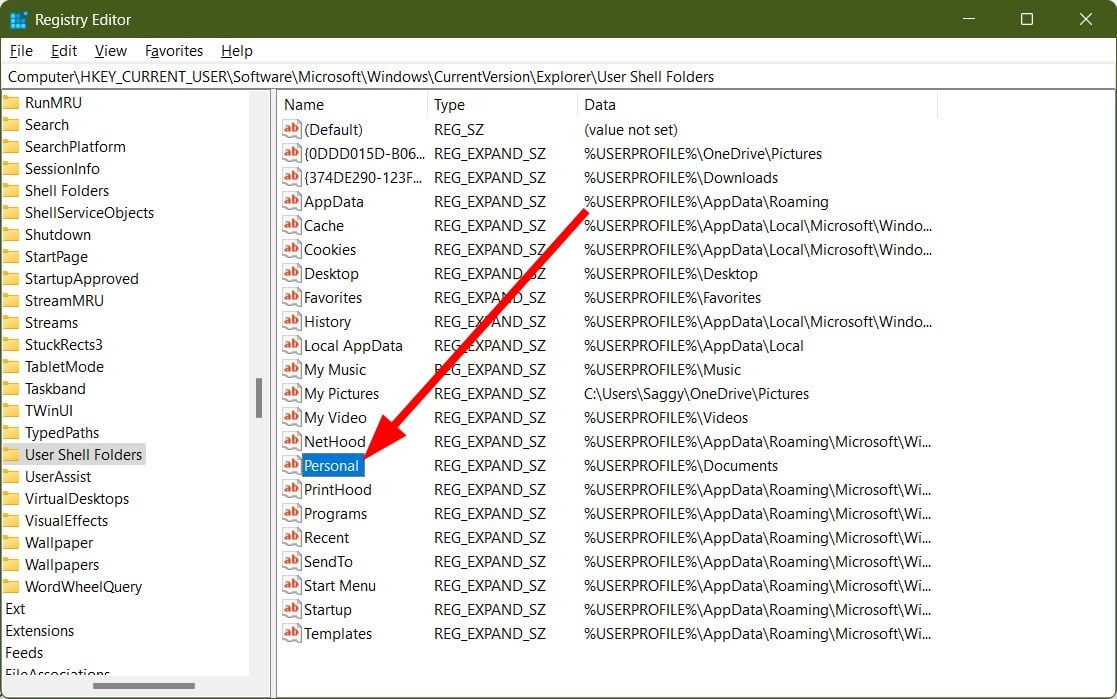This screenshot has width=1117, height=699.
Task: Click the string icon next to NetHood
Action: 291,441
